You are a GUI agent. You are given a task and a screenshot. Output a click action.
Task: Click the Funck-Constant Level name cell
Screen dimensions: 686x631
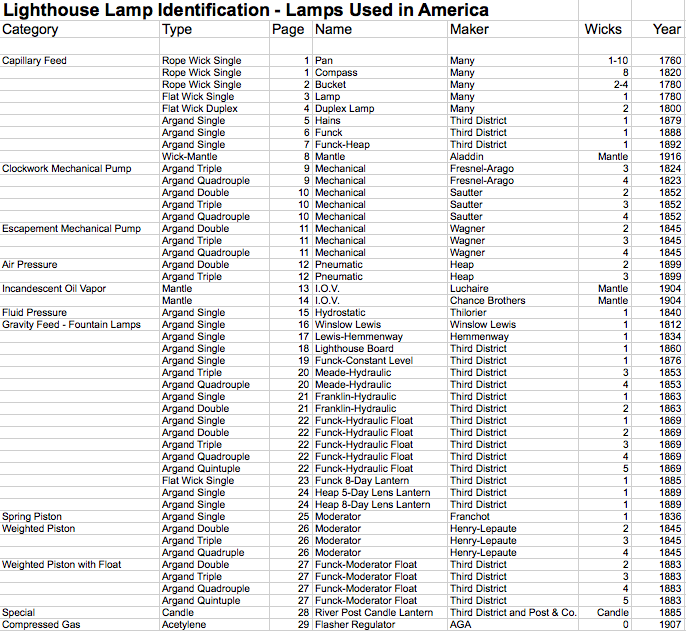(380, 361)
